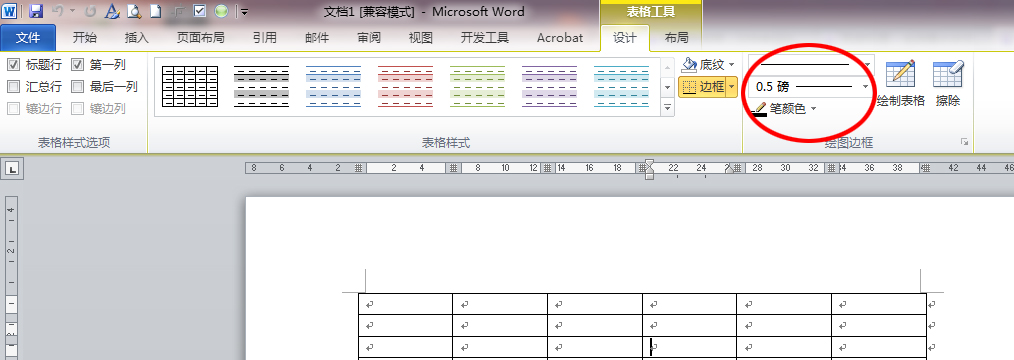
Task: Click the Word application icon in title bar
Action: point(10,11)
